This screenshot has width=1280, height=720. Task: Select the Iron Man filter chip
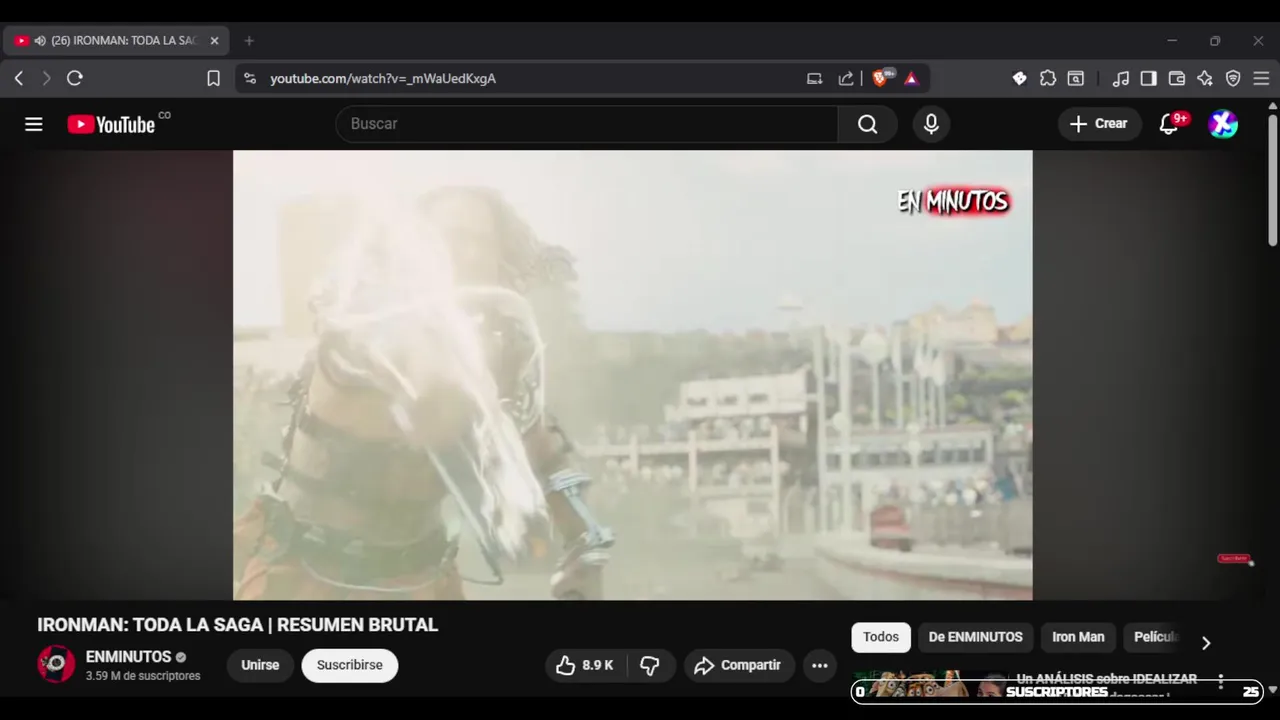click(x=1078, y=637)
